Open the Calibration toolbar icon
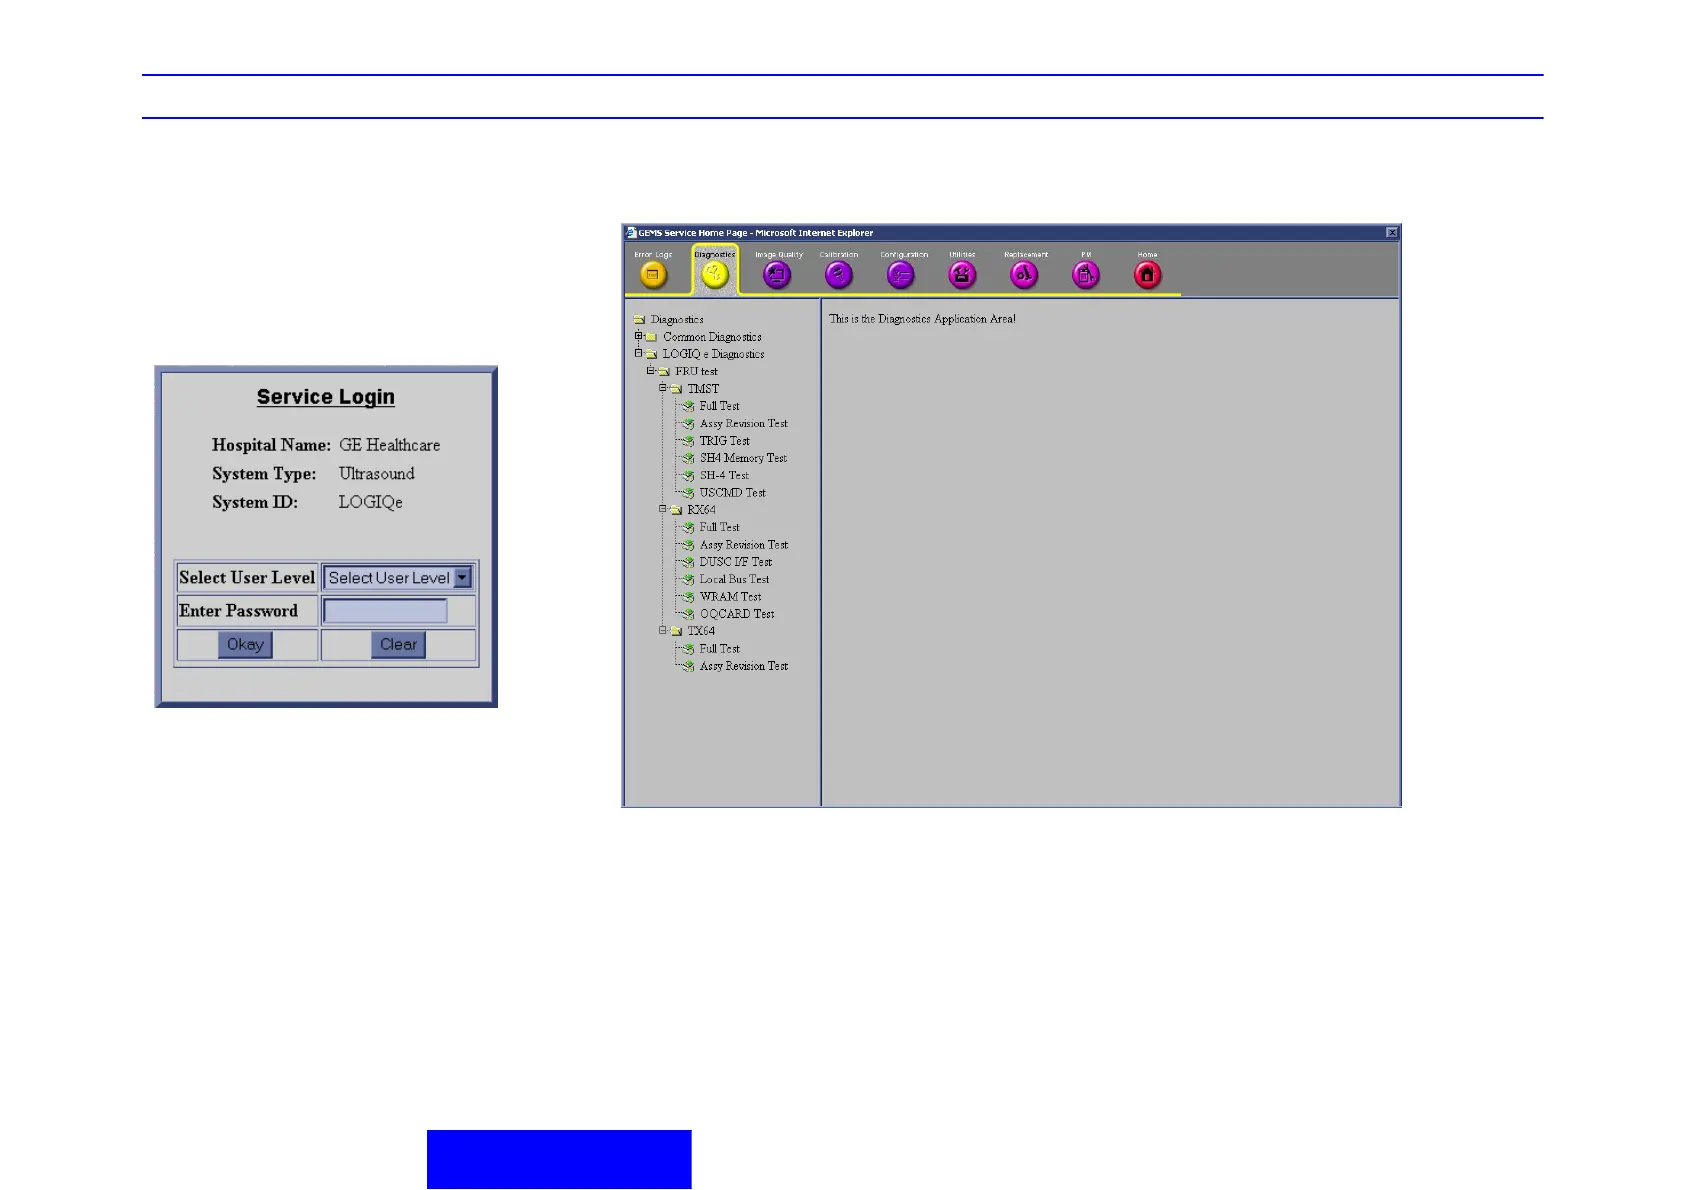This screenshot has width=1684, height=1190. (839, 275)
